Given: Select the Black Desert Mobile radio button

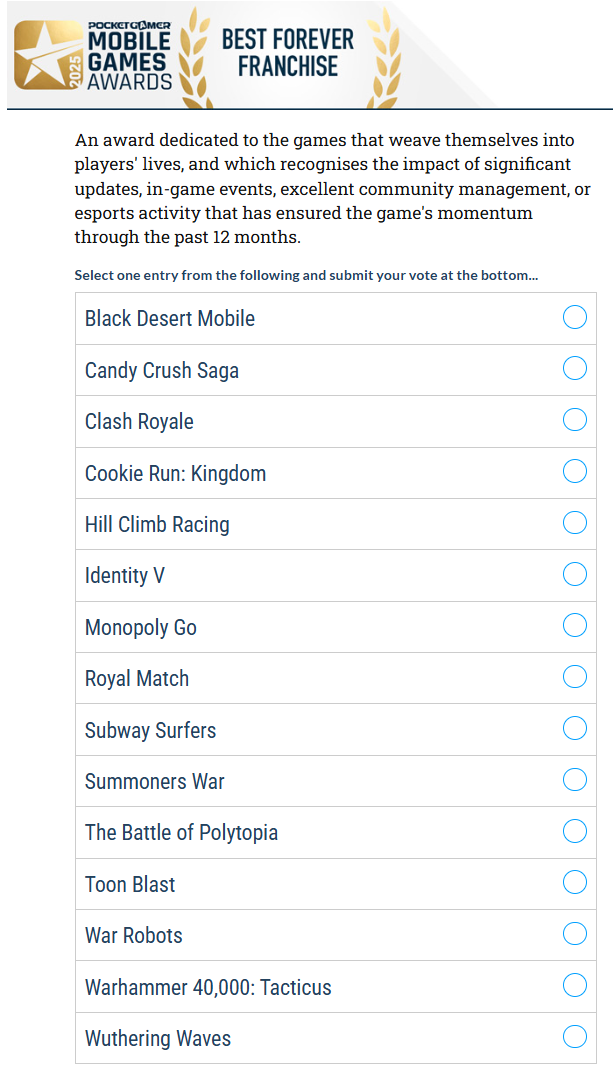Looking at the screenshot, I should point(575,318).
